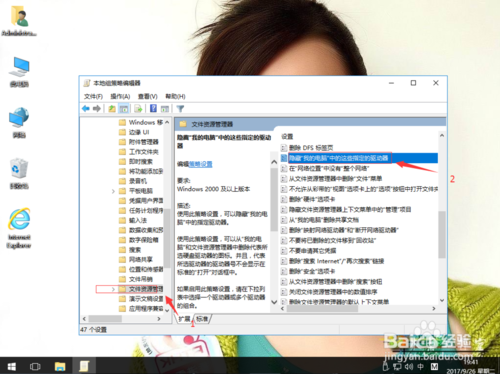Open the Windows Start button

[x=12, y=367]
